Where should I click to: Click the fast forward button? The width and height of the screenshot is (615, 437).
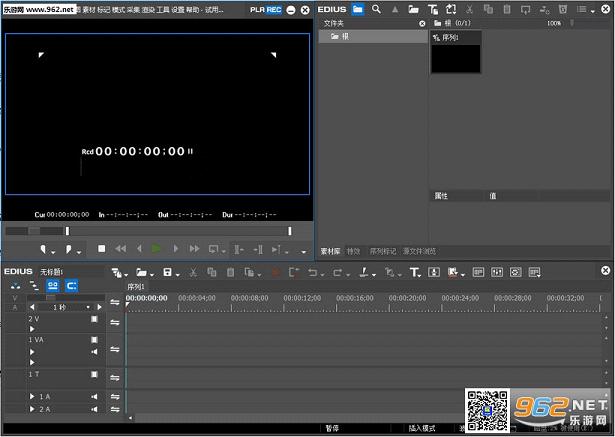coord(194,249)
